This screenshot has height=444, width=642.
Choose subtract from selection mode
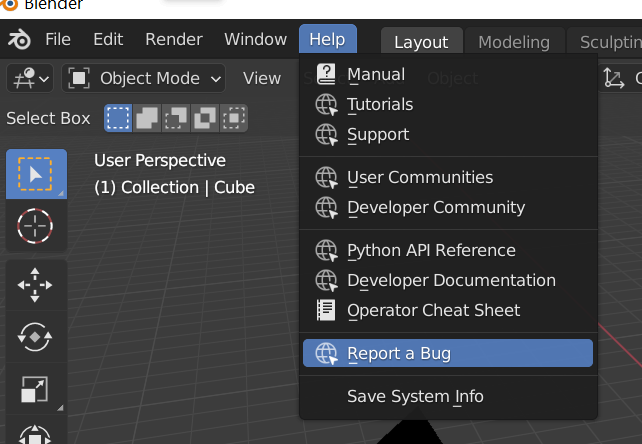coord(176,118)
